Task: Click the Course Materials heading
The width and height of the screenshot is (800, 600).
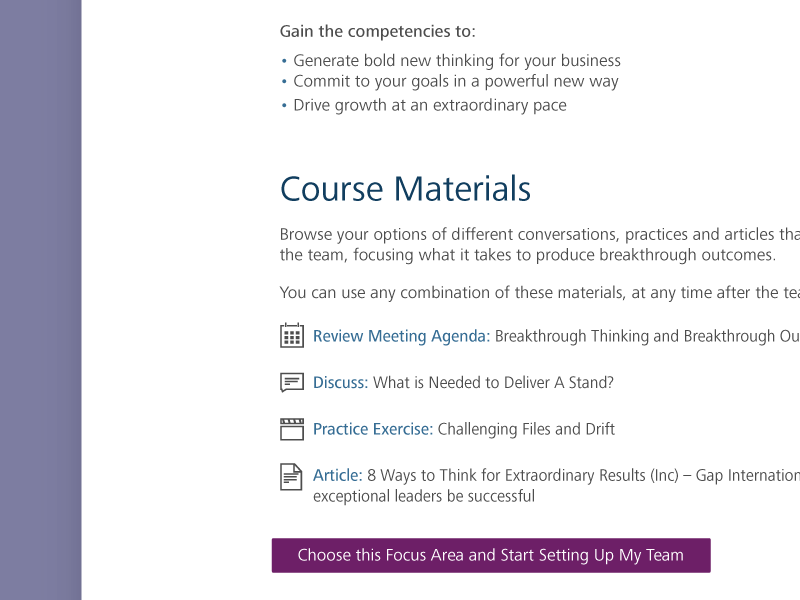Action: tap(405, 189)
